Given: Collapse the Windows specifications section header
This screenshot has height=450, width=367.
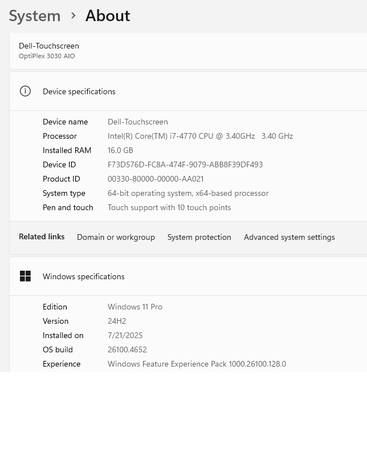Looking at the screenshot, I should pyautogui.click(x=188, y=276).
